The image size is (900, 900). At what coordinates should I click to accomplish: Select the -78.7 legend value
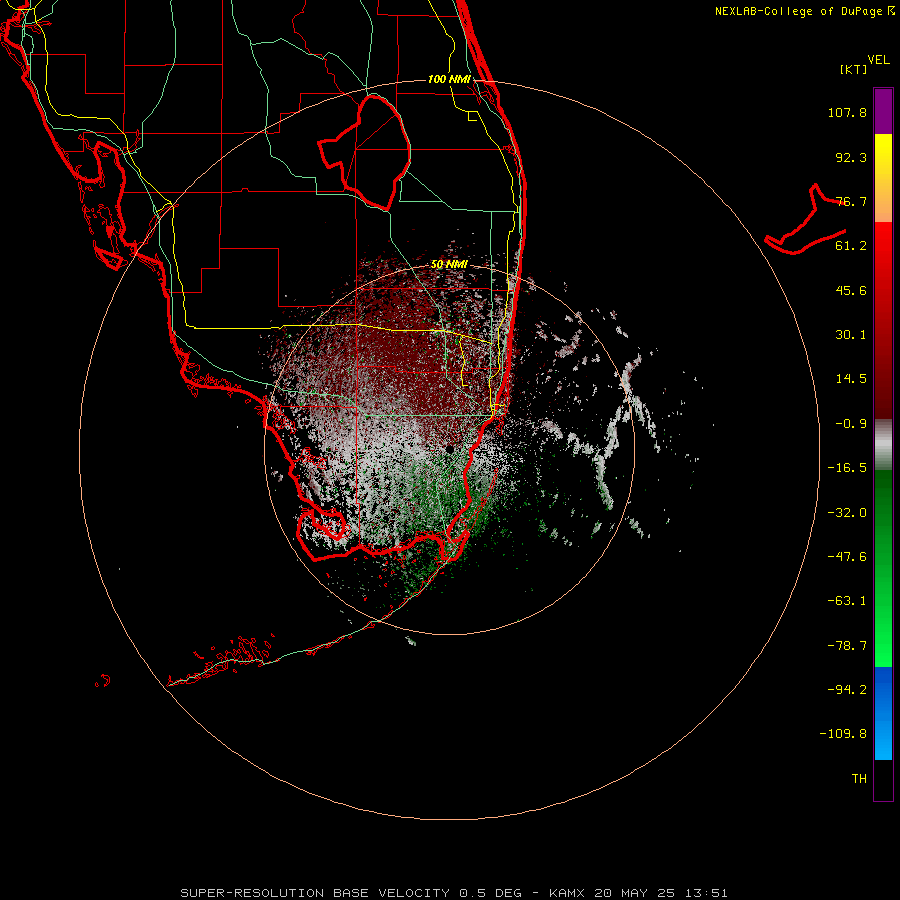tap(847, 646)
